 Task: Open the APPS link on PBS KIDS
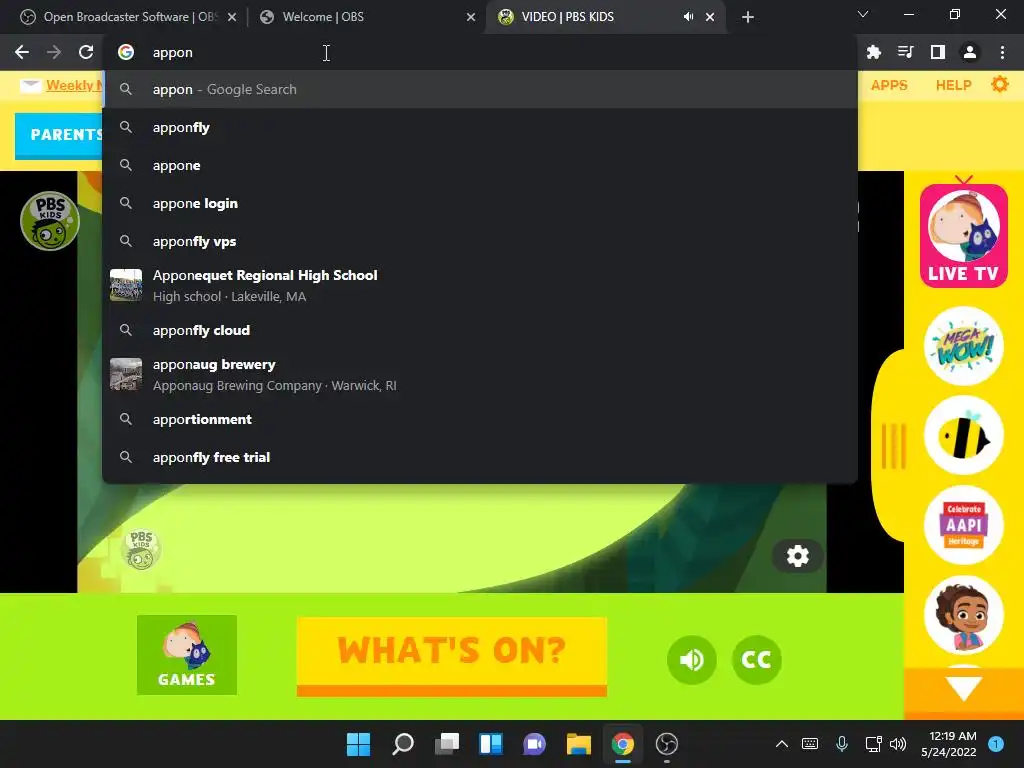(889, 85)
